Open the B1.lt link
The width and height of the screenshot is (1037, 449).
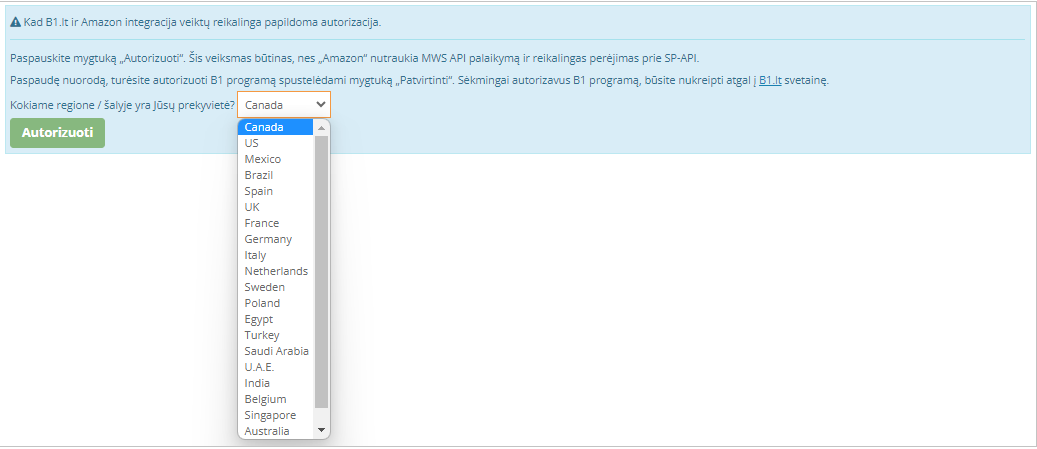(x=768, y=80)
